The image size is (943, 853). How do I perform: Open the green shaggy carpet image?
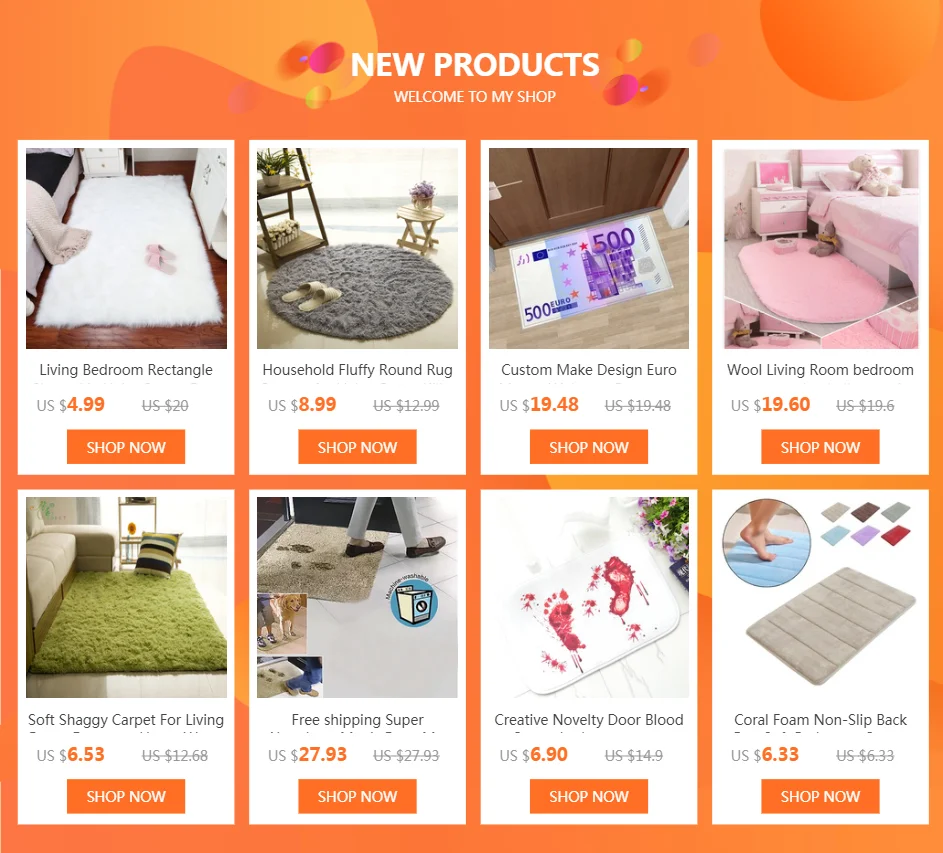tap(126, 597)
